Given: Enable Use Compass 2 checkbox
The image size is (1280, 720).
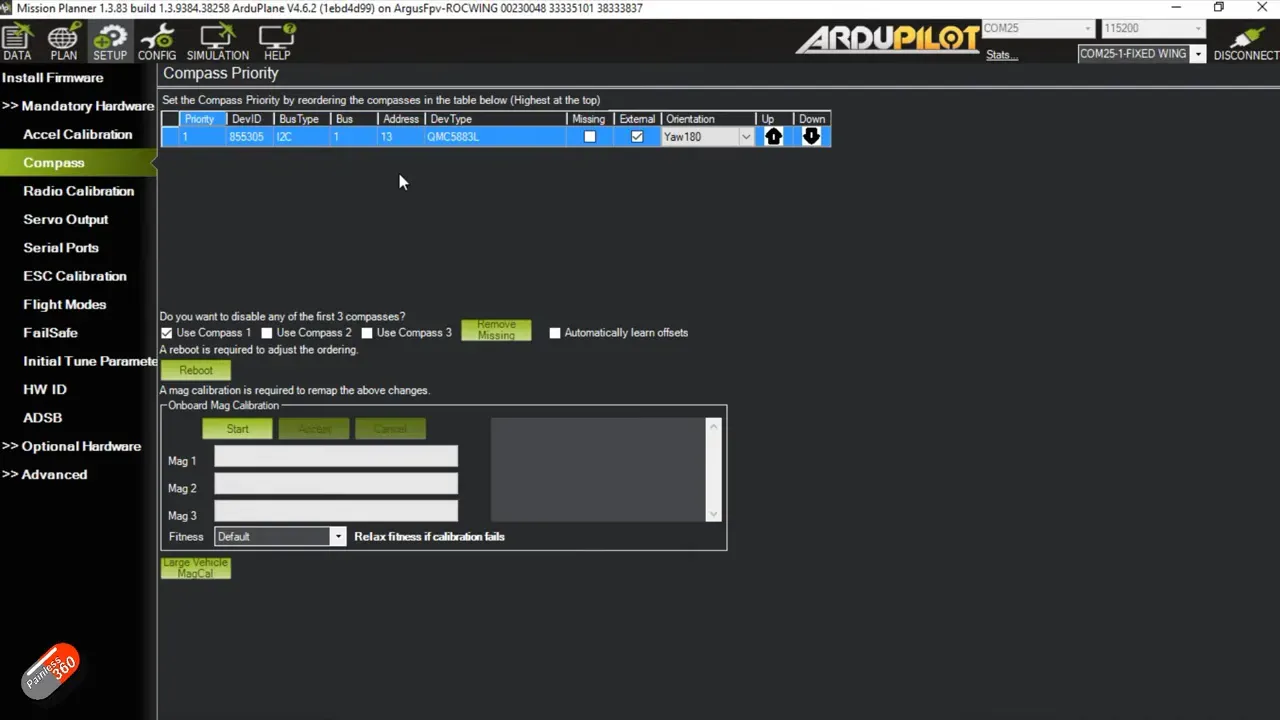Looking at the screenshot, I should [x=267, y=333].
